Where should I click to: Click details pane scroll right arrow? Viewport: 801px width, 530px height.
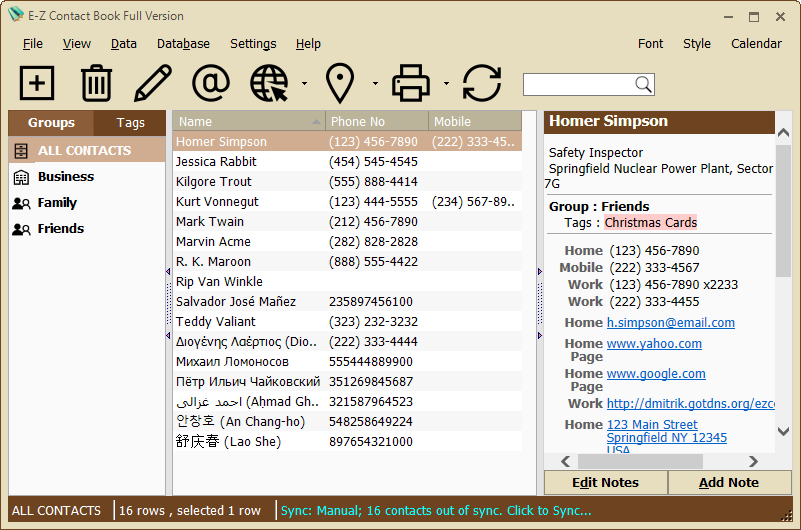coord(753,462)
